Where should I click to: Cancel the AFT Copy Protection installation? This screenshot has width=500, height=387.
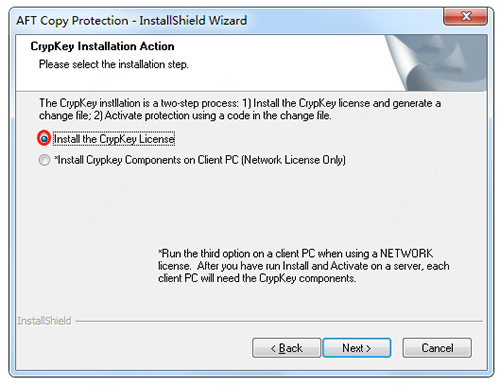coord(437,348)
